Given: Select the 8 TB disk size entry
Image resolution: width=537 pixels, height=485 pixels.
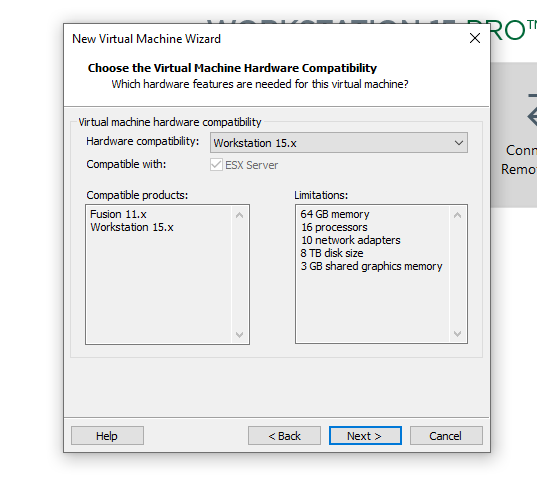Looking at the screenshot, I should [332, 253].
